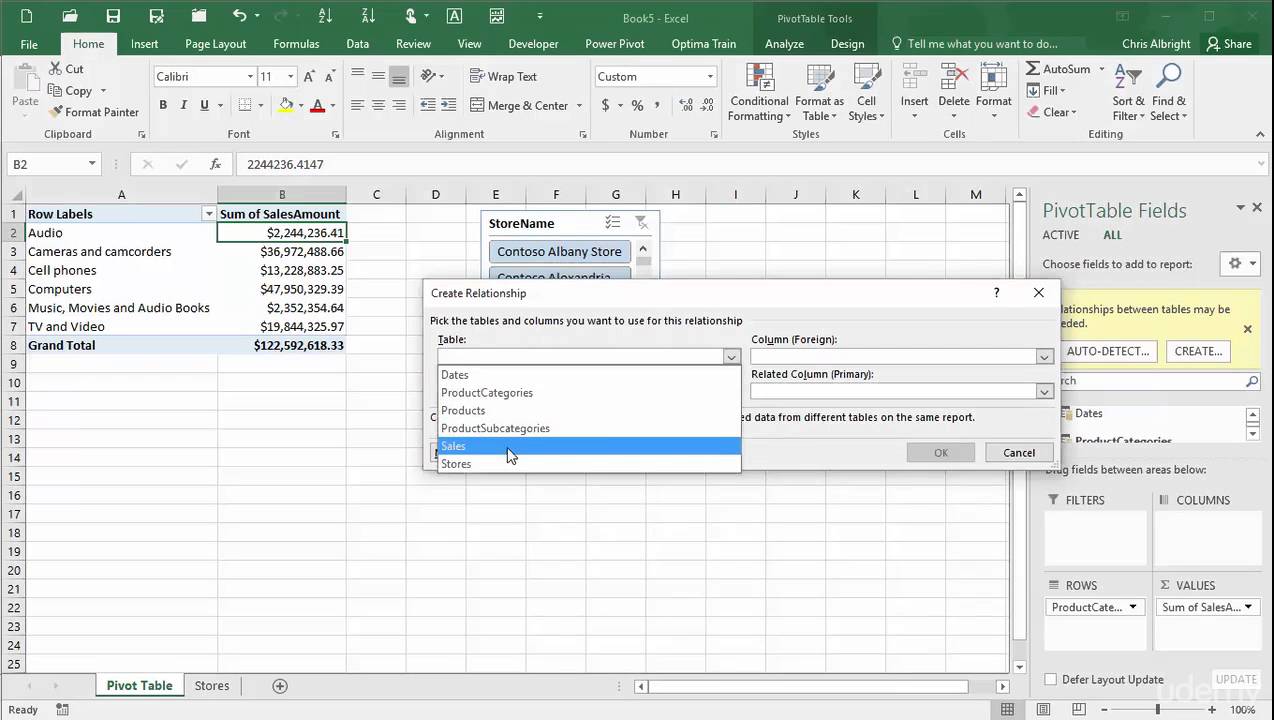Switch to the Analyze tab
Screen dimensions: 1274x720
784,44
